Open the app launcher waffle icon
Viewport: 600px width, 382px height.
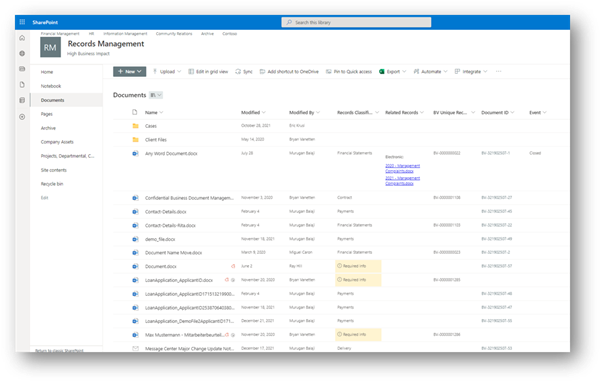pyautogui.click(x=22, y=22)
